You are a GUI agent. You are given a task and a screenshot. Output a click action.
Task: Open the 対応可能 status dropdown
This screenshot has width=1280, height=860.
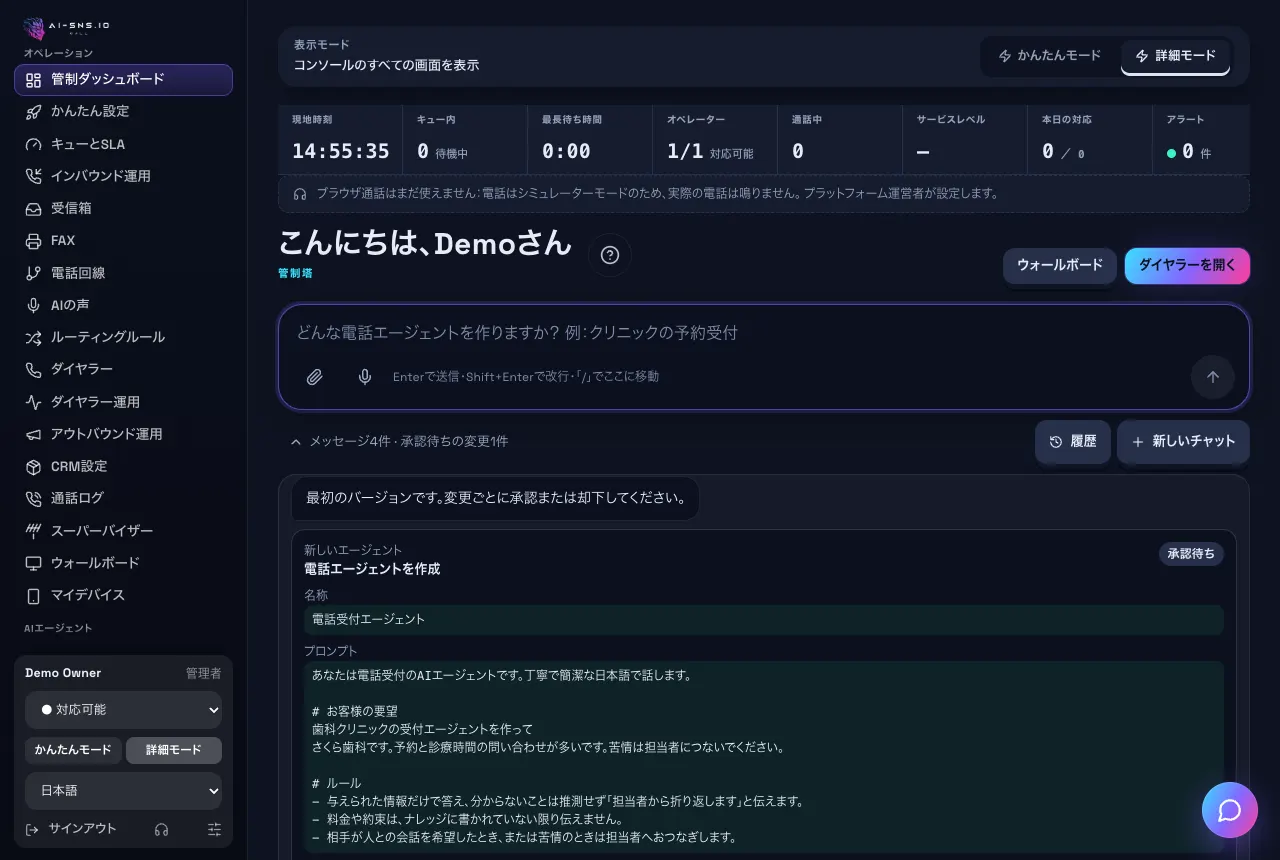point(123,710)
